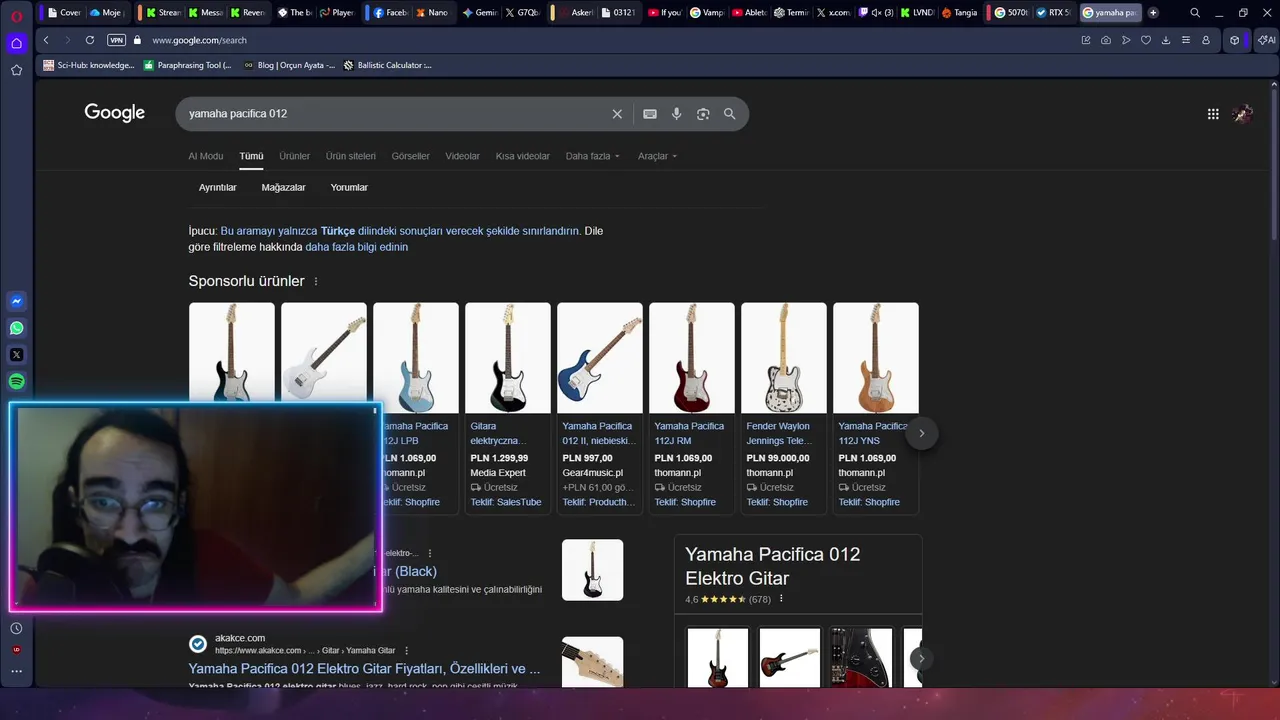
Task: Expand the Daha fazla dropdown
Action: point(593,156)
